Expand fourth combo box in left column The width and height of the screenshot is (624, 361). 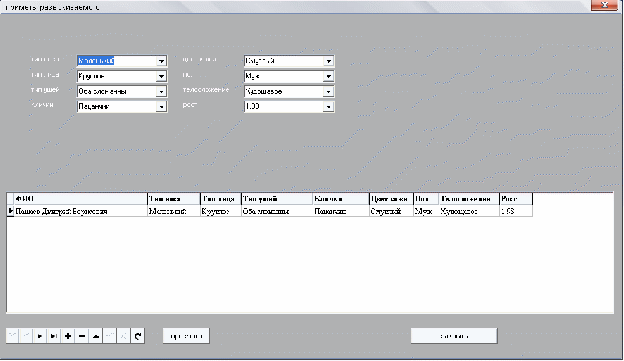pos(161,106)
